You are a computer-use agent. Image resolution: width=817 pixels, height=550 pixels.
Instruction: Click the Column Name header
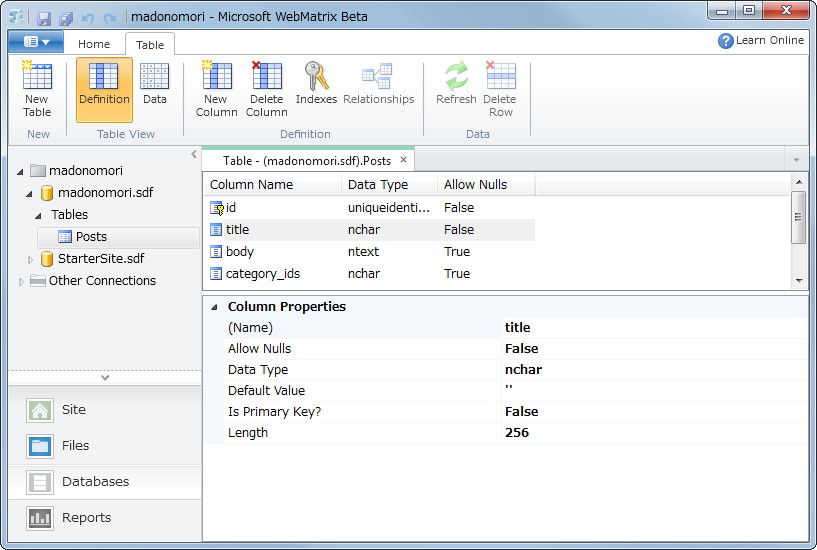[272, 185]
